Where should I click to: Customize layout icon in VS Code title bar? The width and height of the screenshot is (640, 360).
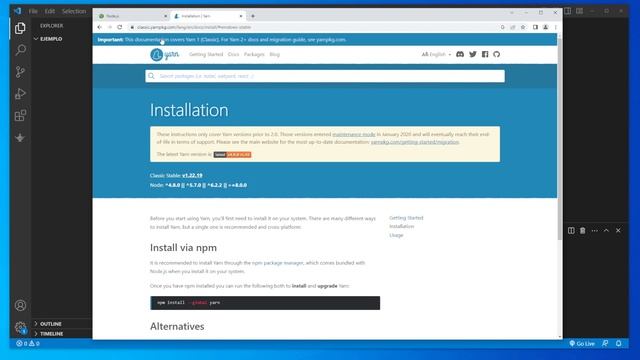click(580, 11)
